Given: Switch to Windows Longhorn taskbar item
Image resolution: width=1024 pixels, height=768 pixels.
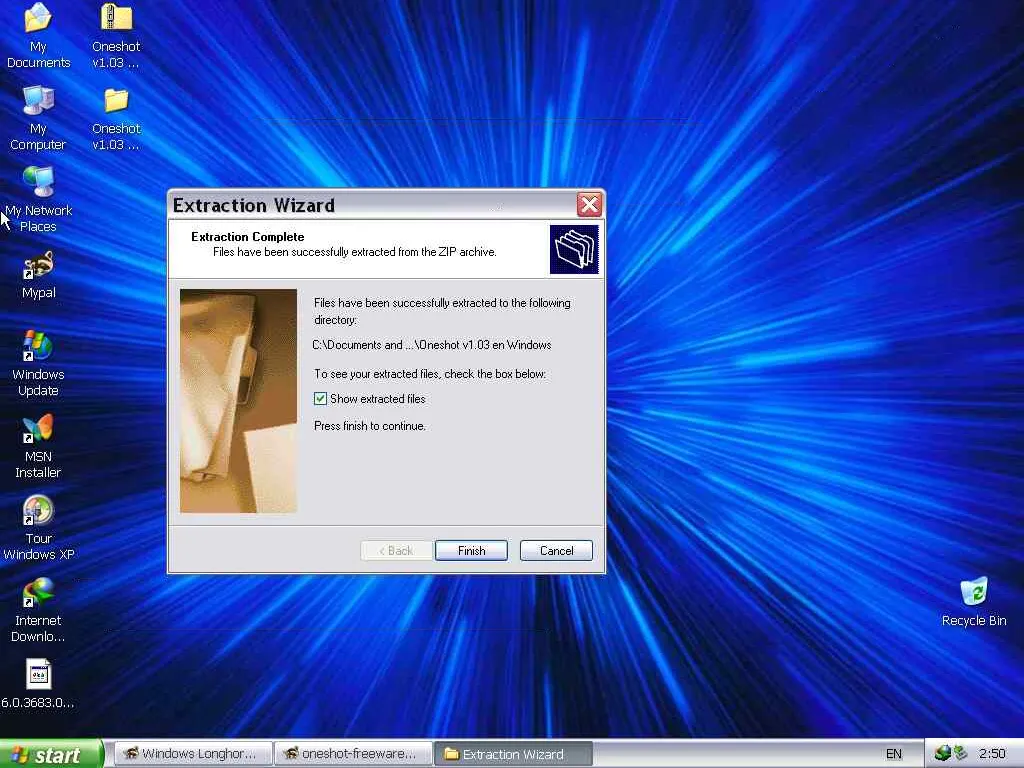Looking at the screenshot, I should 193,754.
